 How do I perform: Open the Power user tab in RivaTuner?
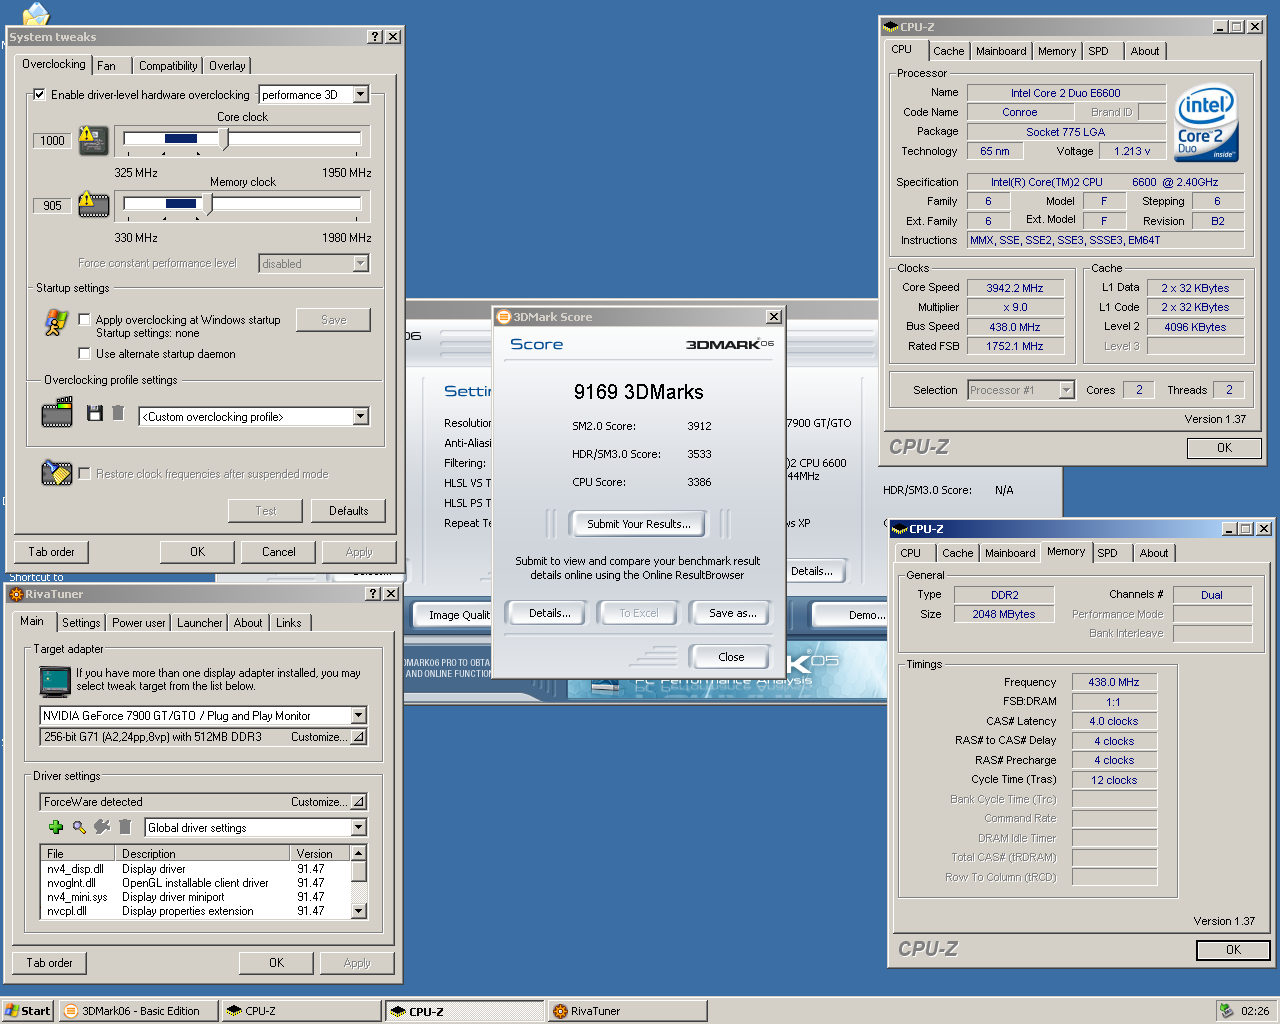139,622
